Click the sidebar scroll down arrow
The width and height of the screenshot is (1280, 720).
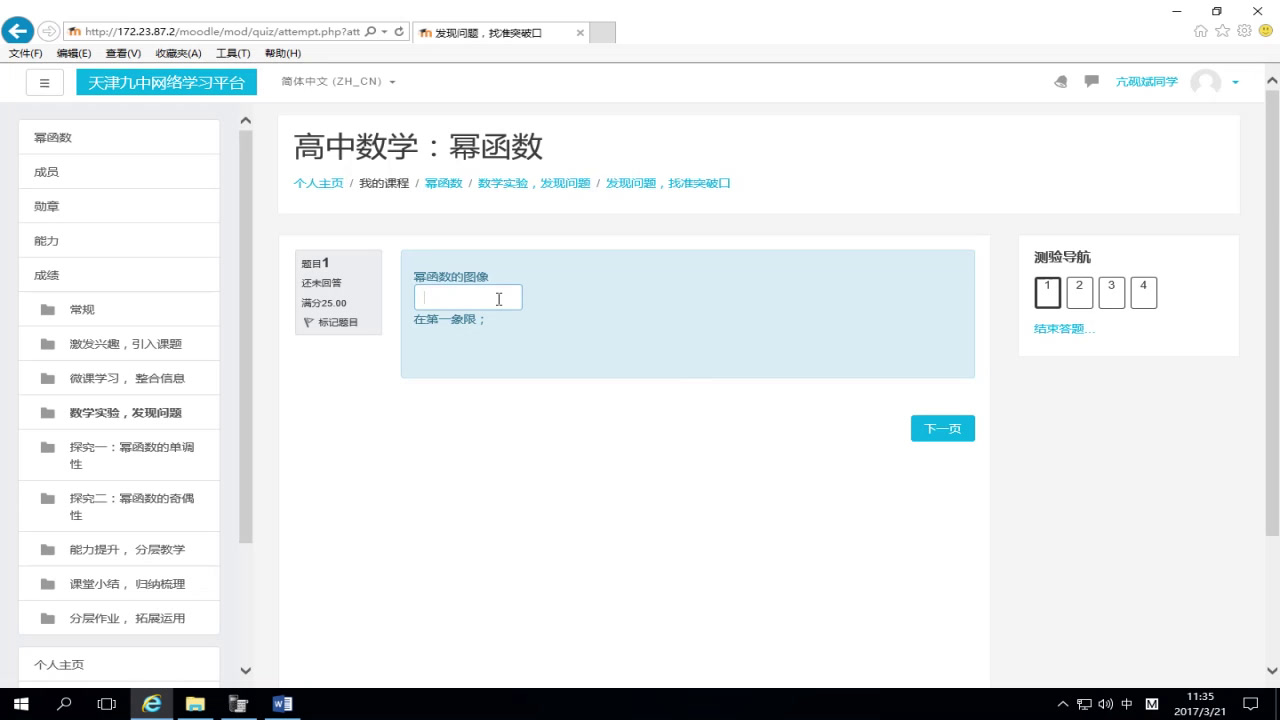coord(246,671)
